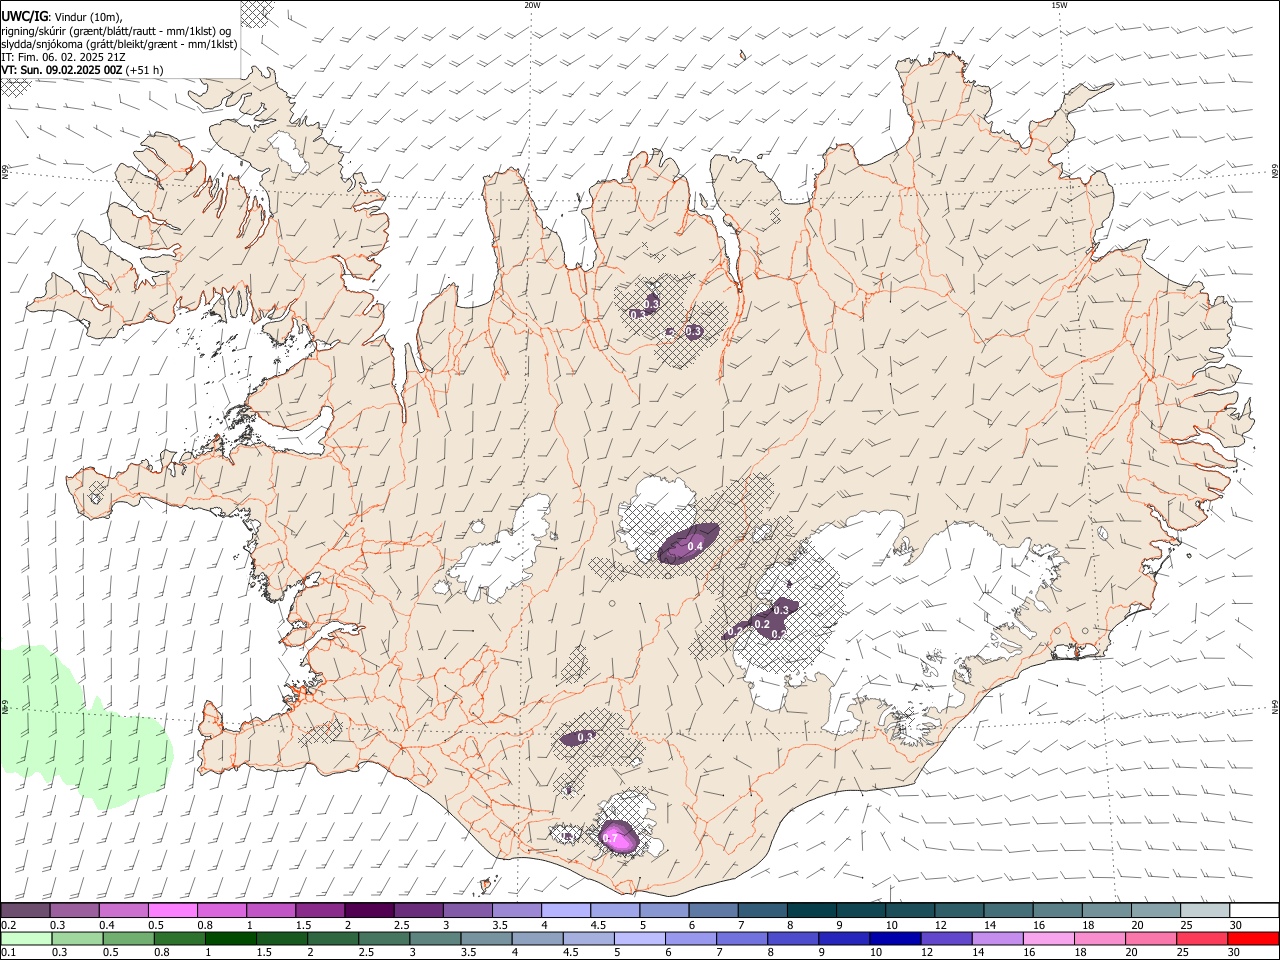The width and height of the screenshot is (1280, 960).
Task: Click the 'IT: Fim. 06. 02. 2025 21Z' line
Action: point(63,57)
